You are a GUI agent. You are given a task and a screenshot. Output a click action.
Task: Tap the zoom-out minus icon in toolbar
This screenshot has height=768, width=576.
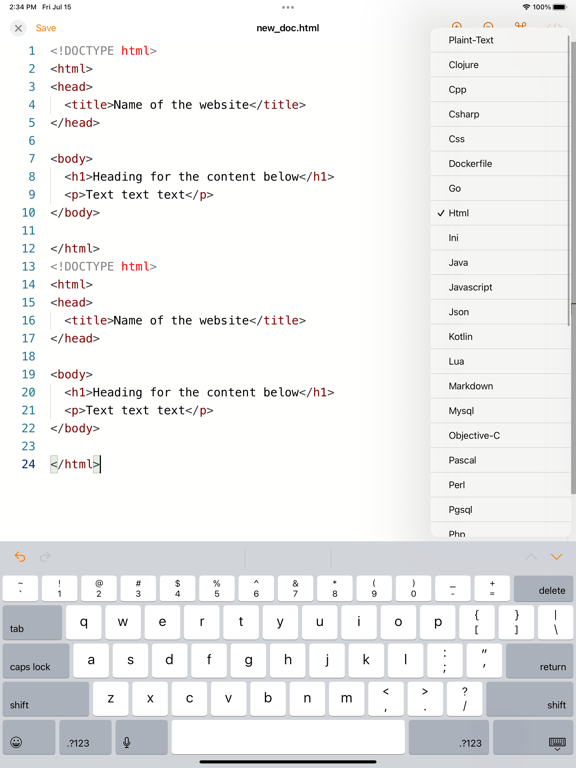click(488, 26)
